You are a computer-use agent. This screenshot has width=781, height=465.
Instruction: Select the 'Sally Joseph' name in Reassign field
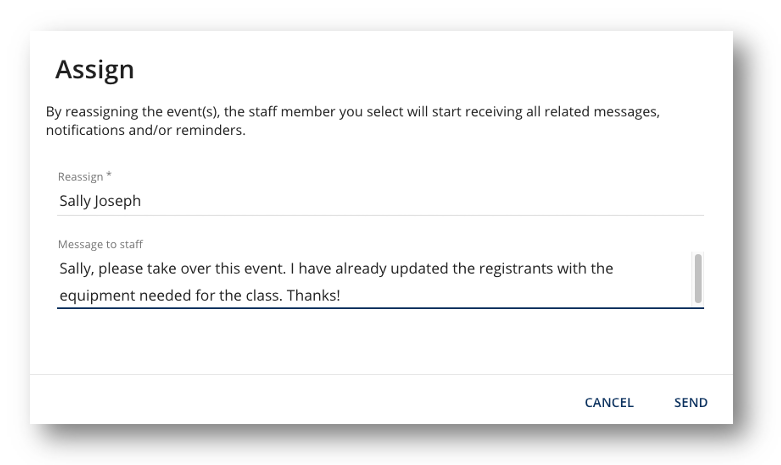tap(100, 201)
